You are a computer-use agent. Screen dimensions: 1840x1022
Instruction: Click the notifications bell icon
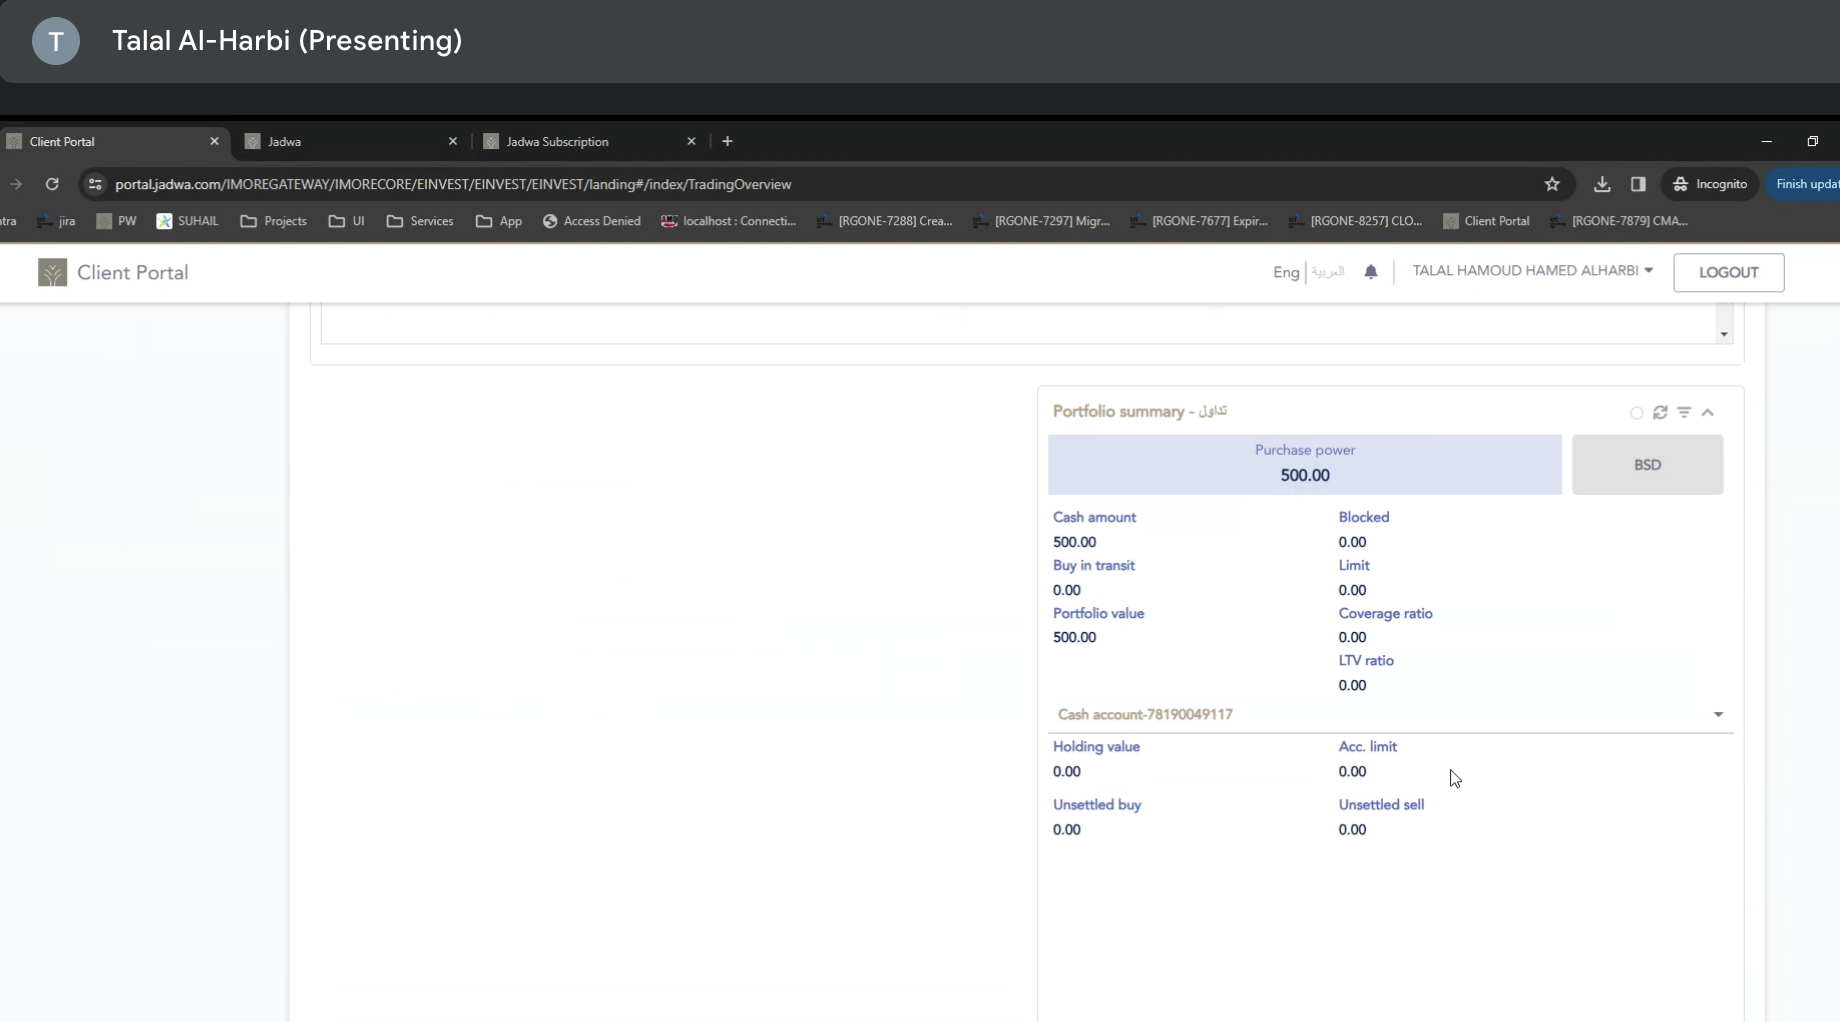(1371, 272)
